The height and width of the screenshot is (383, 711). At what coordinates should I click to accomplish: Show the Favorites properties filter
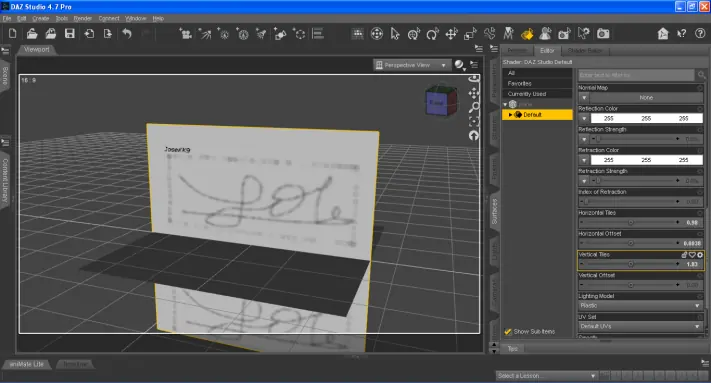point(537,83)
